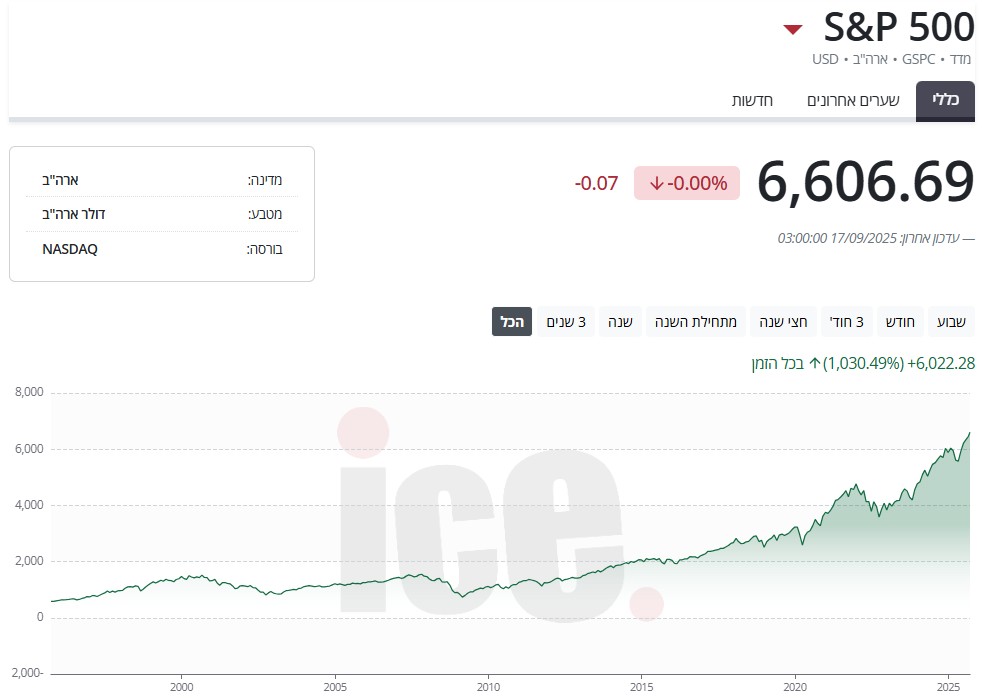
Task: Open the כללי tab
Action: point(945,101)
